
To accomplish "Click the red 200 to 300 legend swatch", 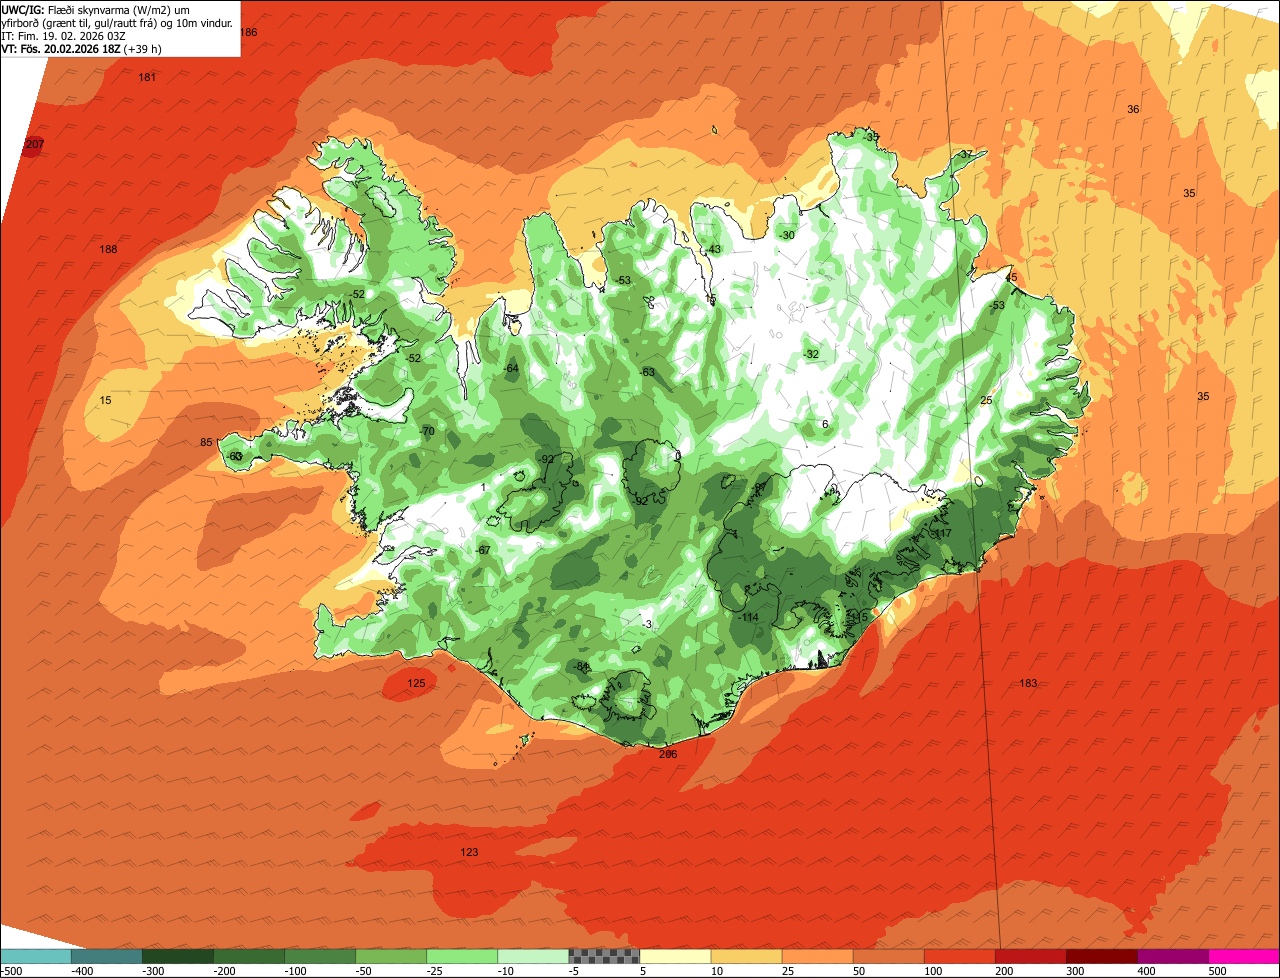I will pyautogui.click(x=1030, y=956).
